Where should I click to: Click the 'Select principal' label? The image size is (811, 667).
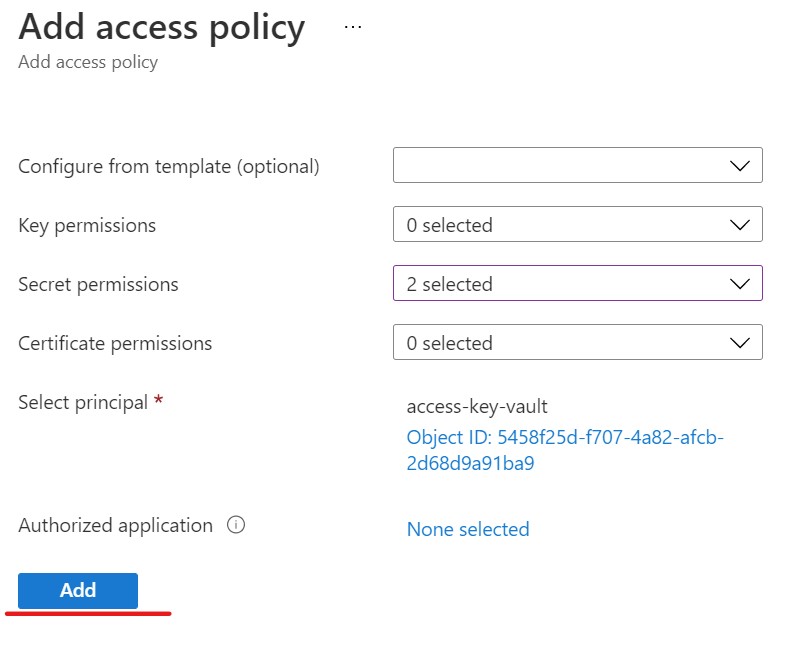(83, 402)
